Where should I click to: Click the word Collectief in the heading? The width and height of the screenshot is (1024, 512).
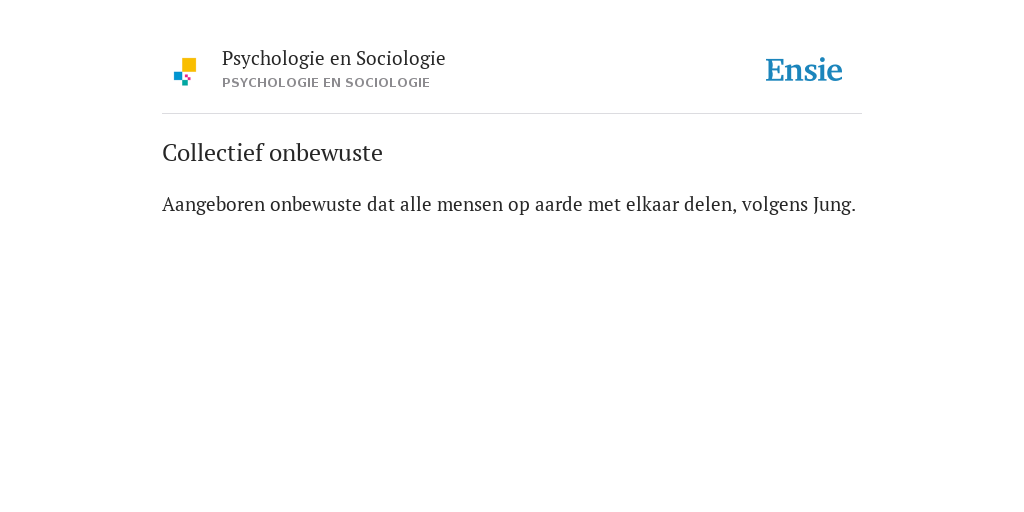pos(213,153)
